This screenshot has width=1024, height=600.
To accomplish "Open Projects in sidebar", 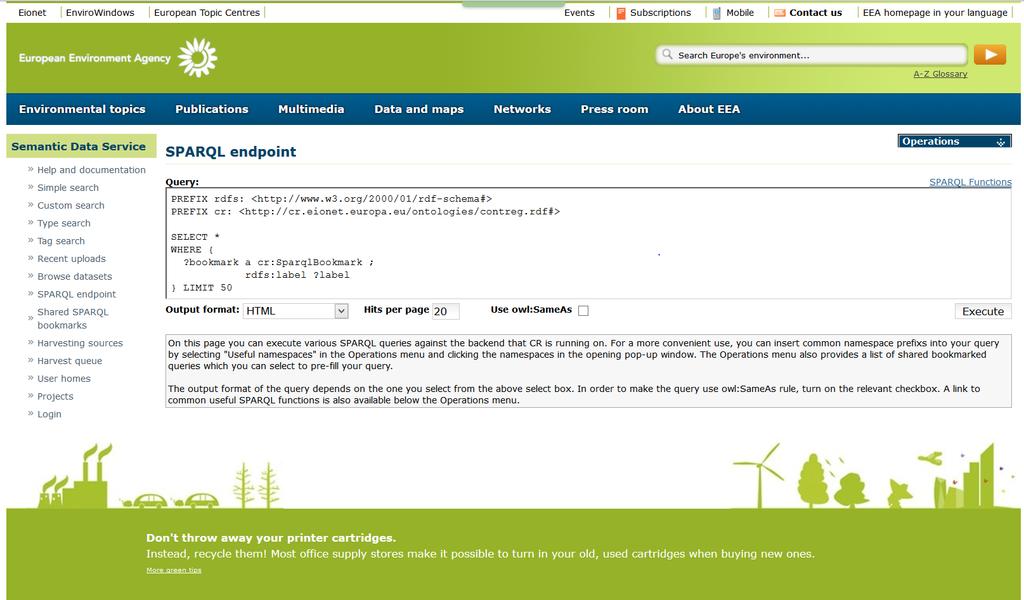I will [x=55, y=396].
